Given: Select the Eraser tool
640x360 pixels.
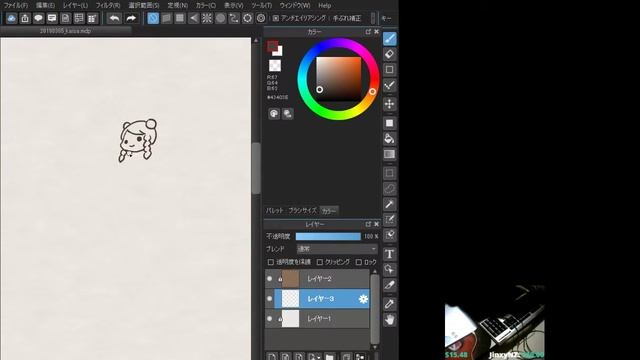Looking at the screenshot, I should coord(390,54).
